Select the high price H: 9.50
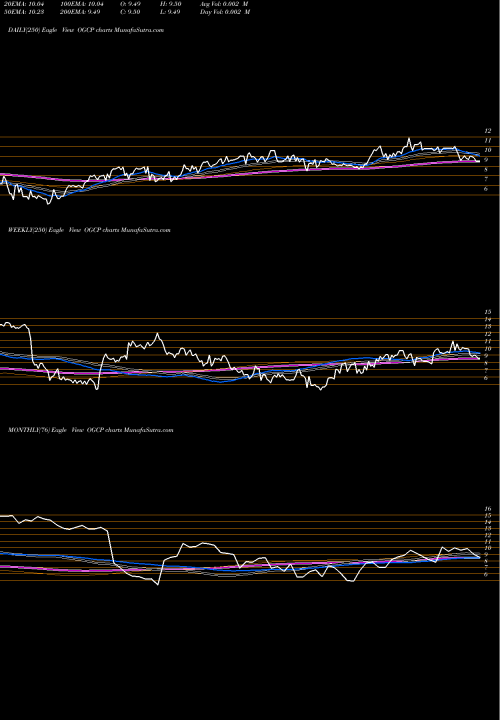 [172, 4]
